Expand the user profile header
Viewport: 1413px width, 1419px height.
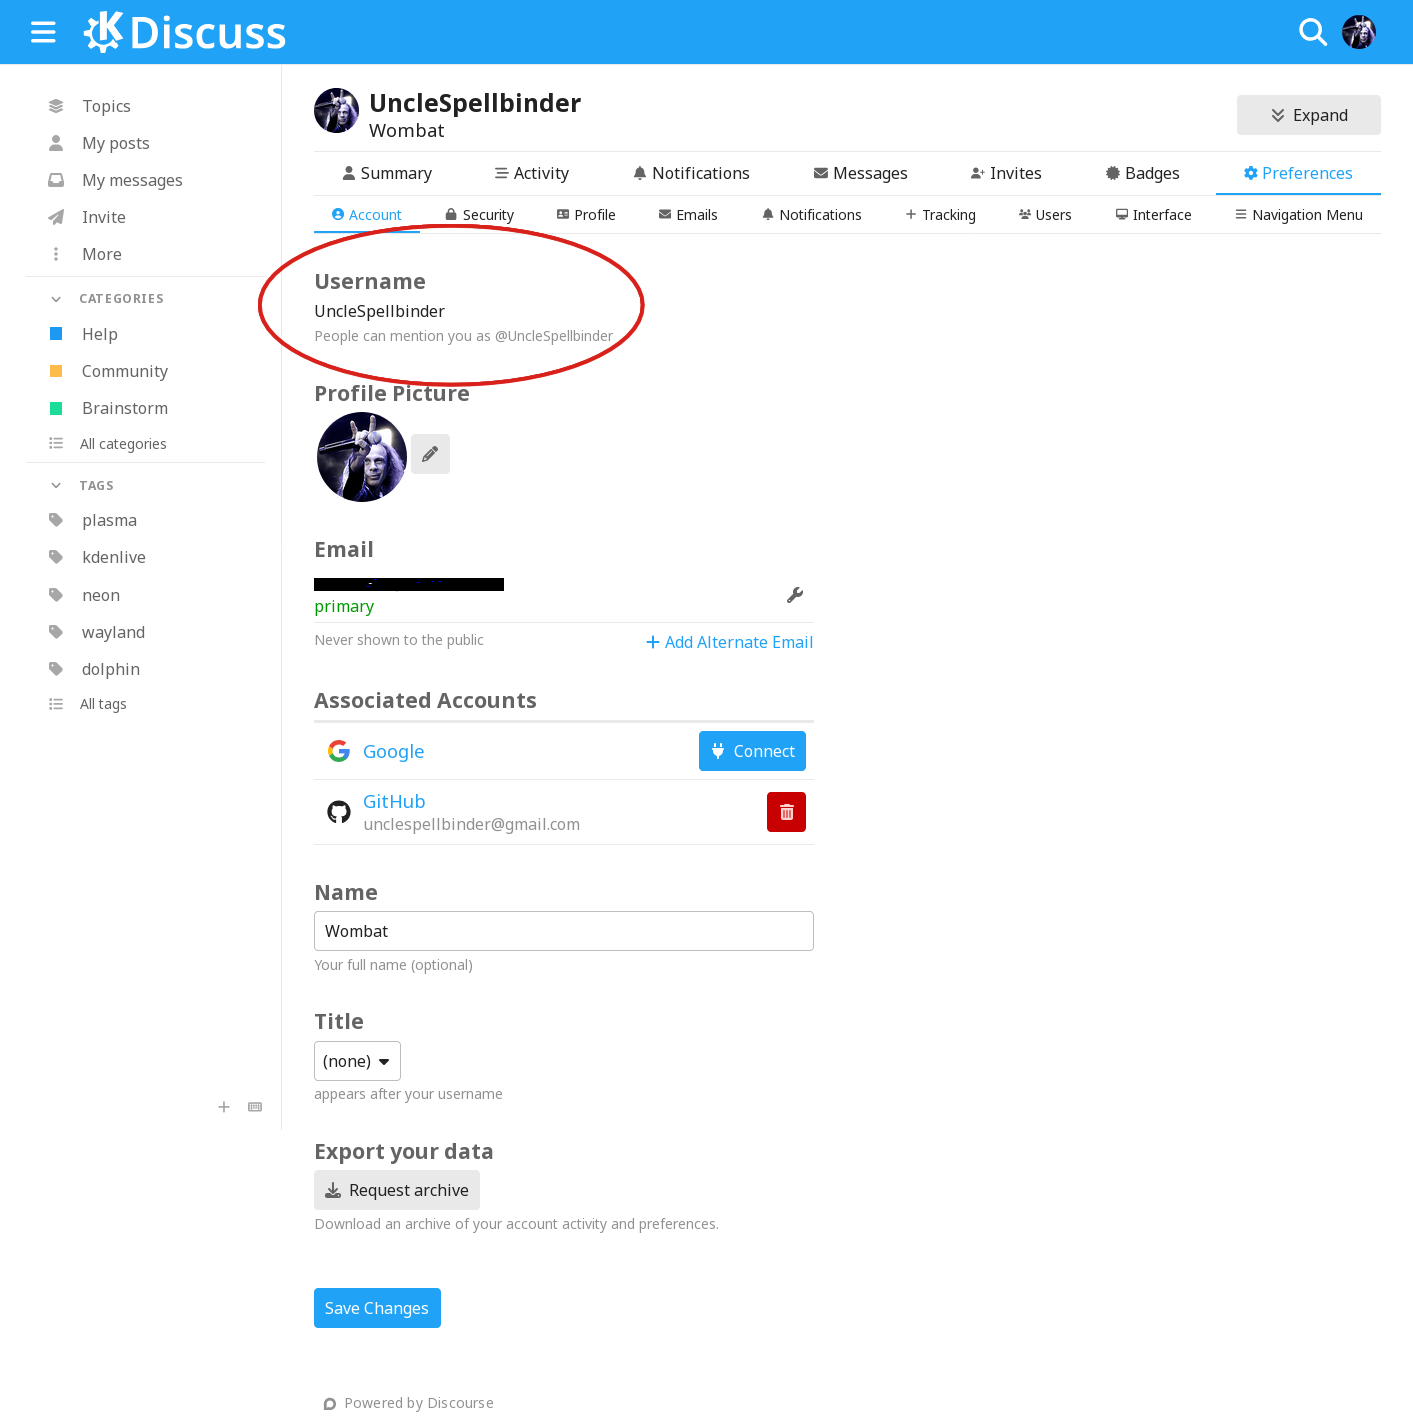[1308, 115]
